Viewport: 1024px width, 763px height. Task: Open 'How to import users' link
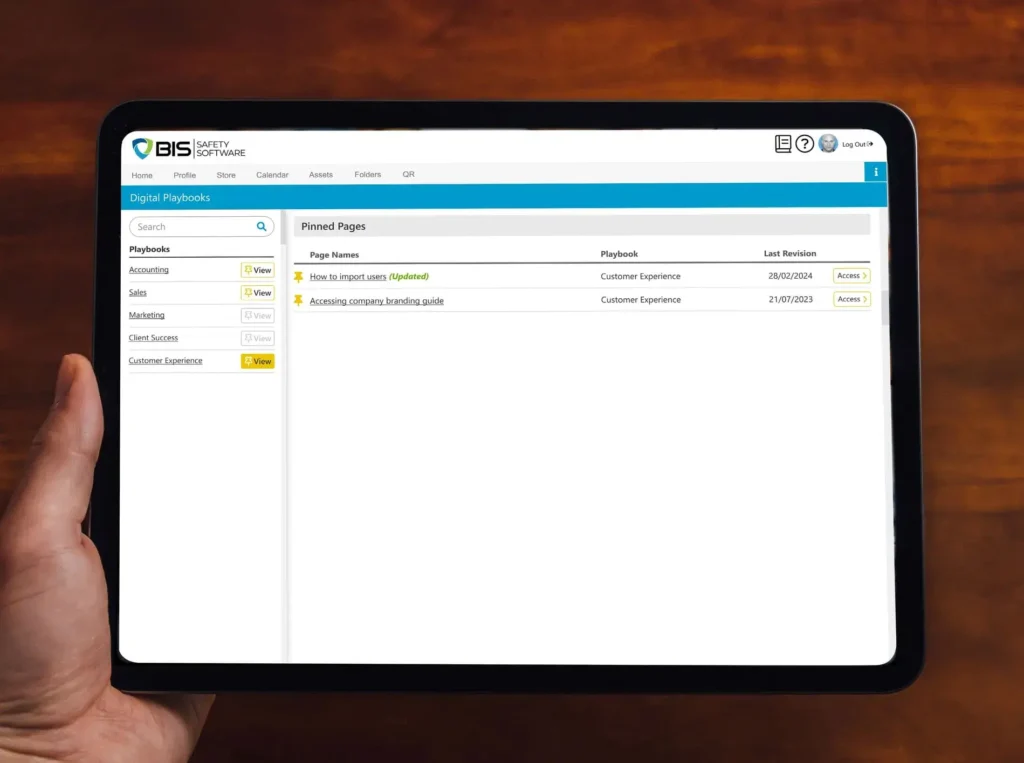coord(347,277)
